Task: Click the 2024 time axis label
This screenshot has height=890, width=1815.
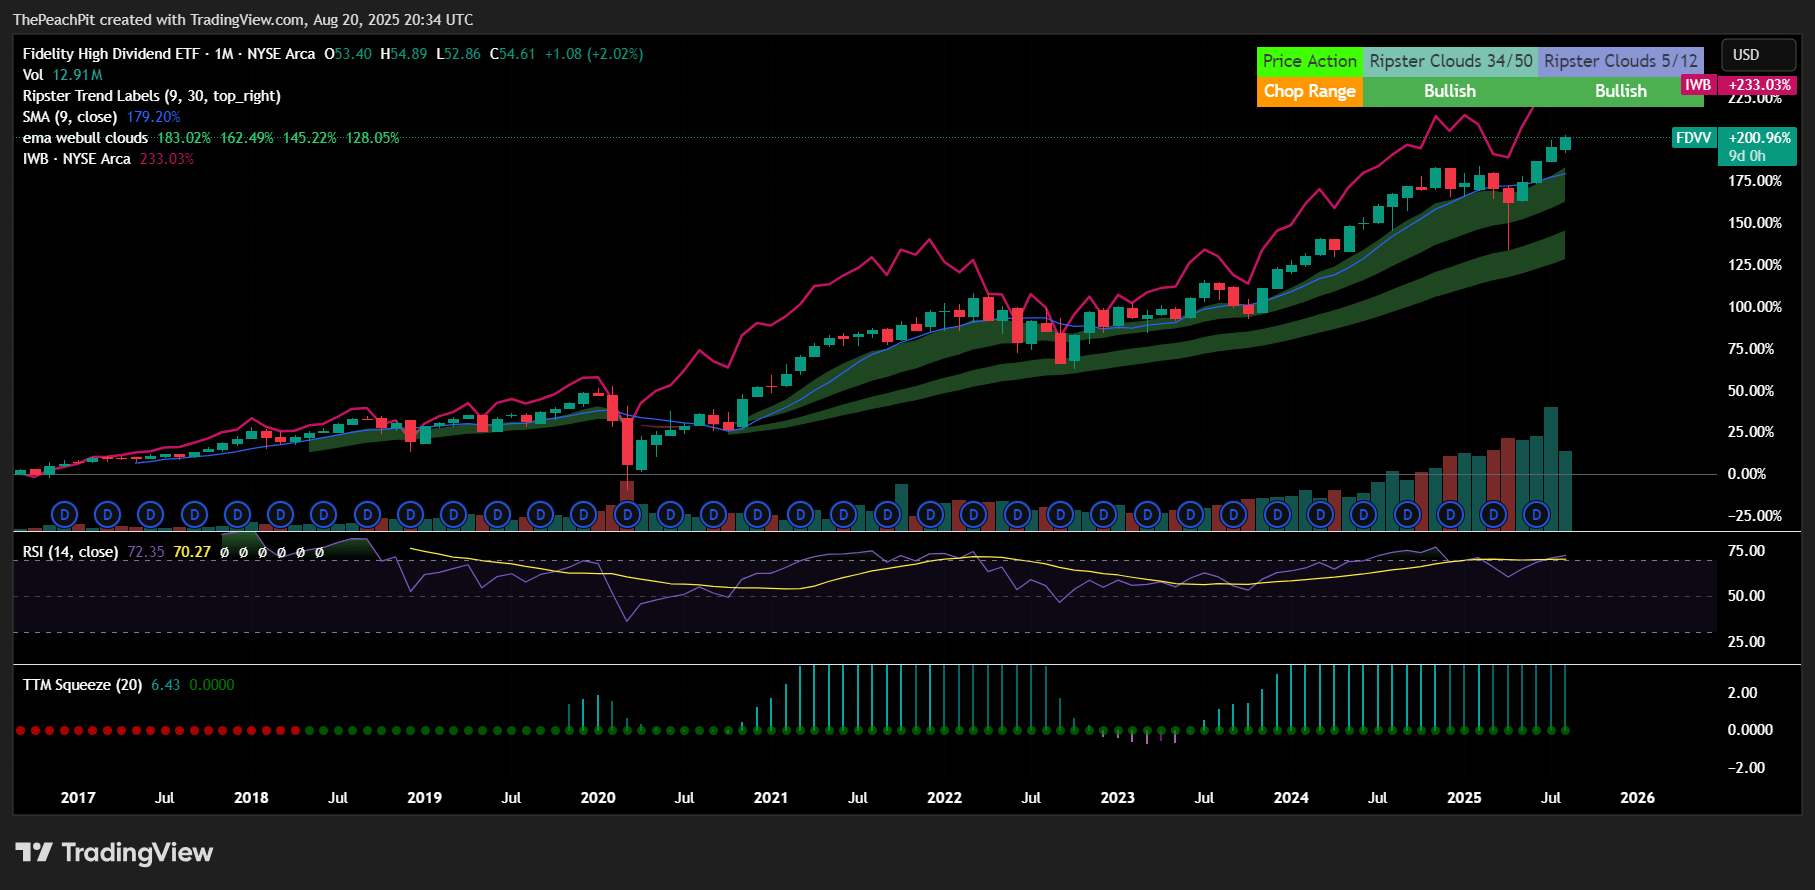Action: [1291, 798]
